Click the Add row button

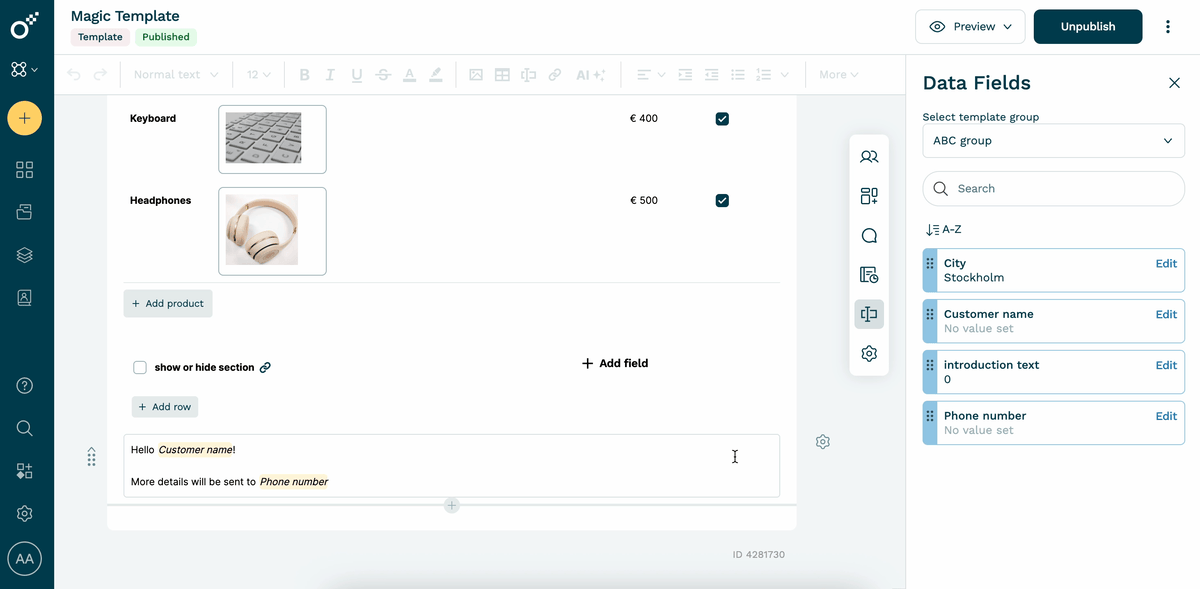(165, 407)
